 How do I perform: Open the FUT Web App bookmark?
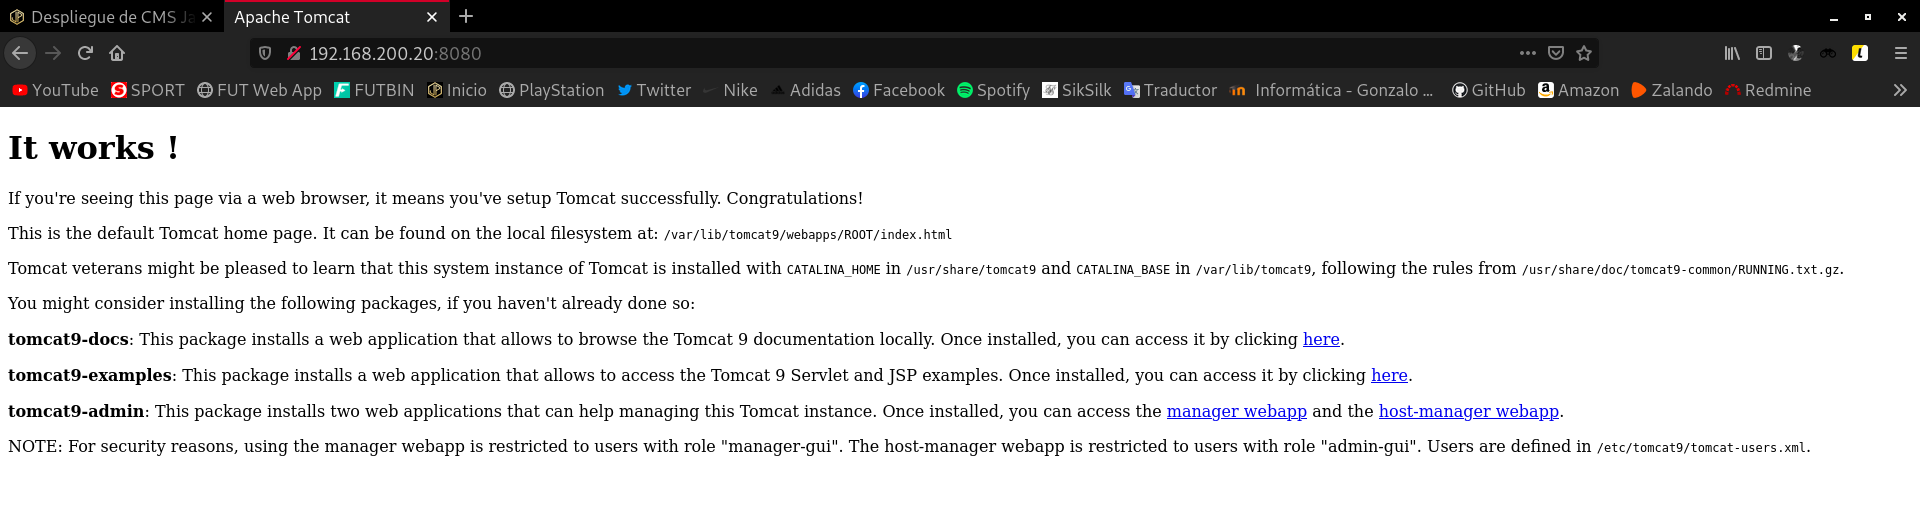259,90
